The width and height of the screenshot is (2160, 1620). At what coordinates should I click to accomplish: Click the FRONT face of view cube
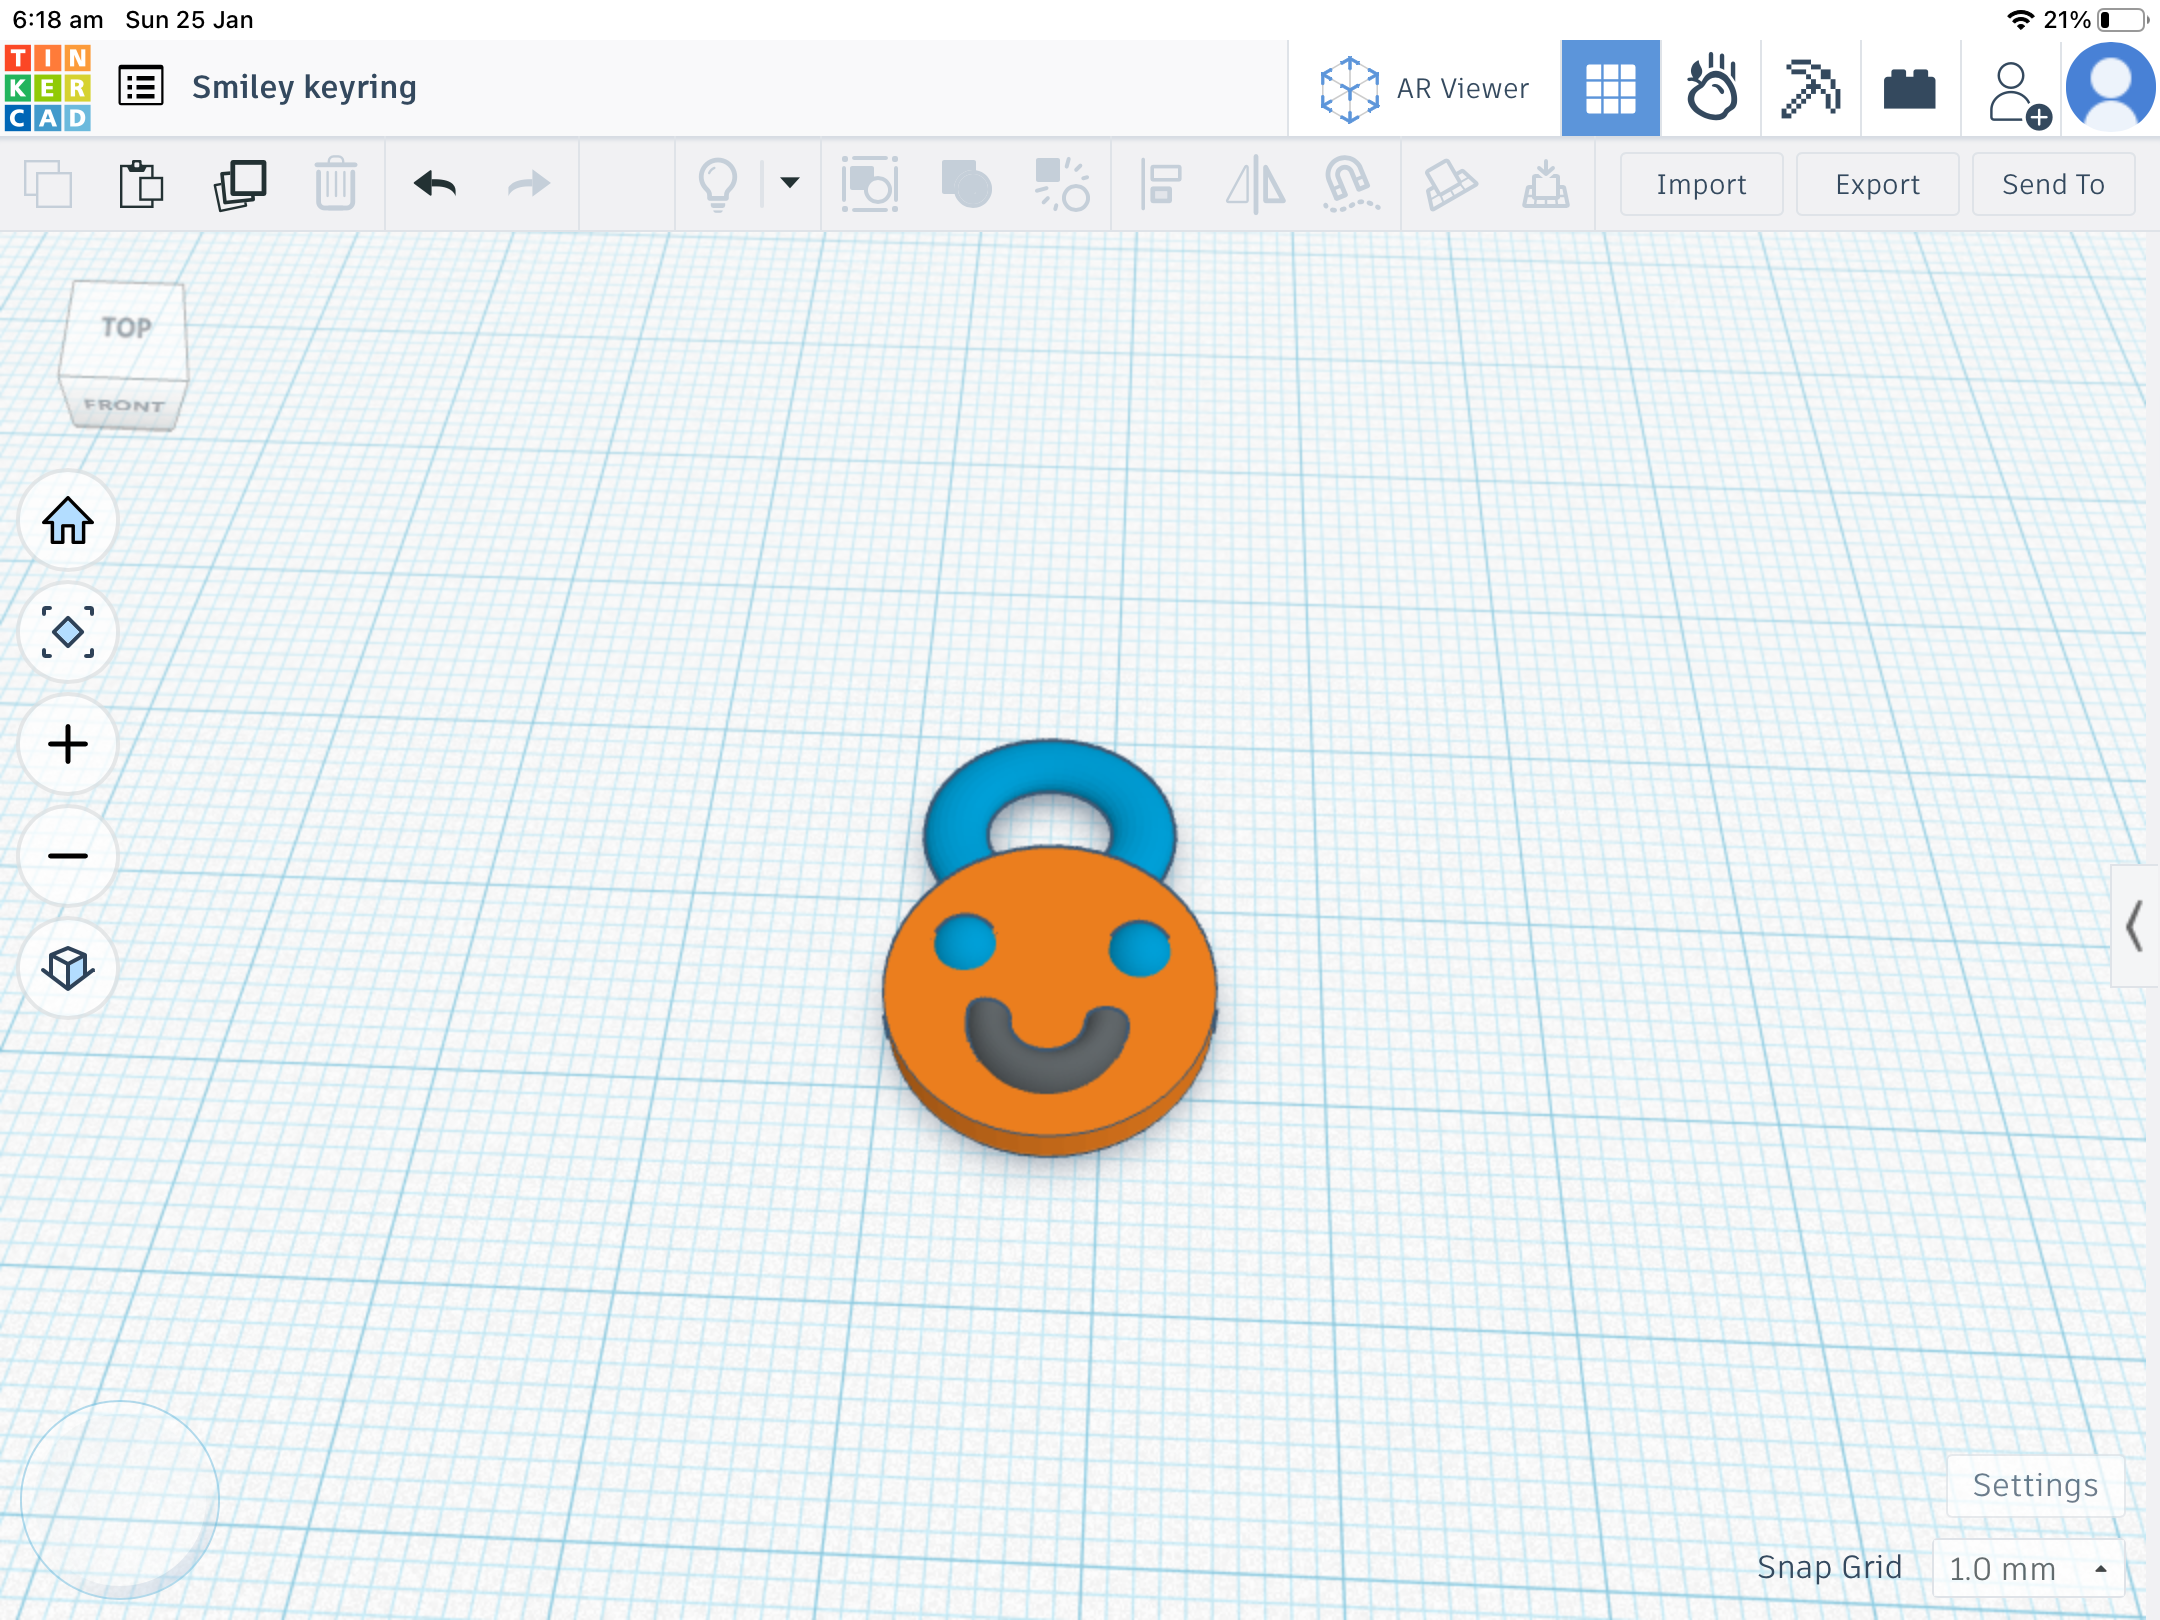[x=124, y=405]
